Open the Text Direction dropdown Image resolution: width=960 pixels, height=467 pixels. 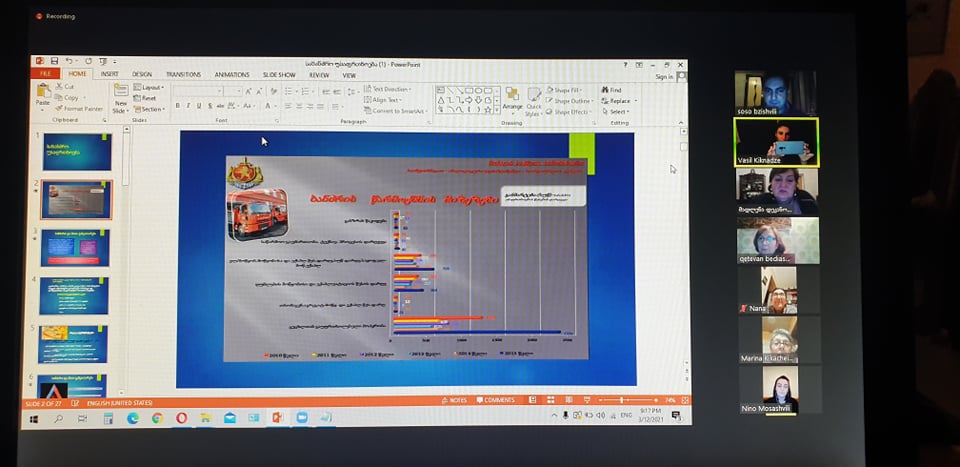388,89
